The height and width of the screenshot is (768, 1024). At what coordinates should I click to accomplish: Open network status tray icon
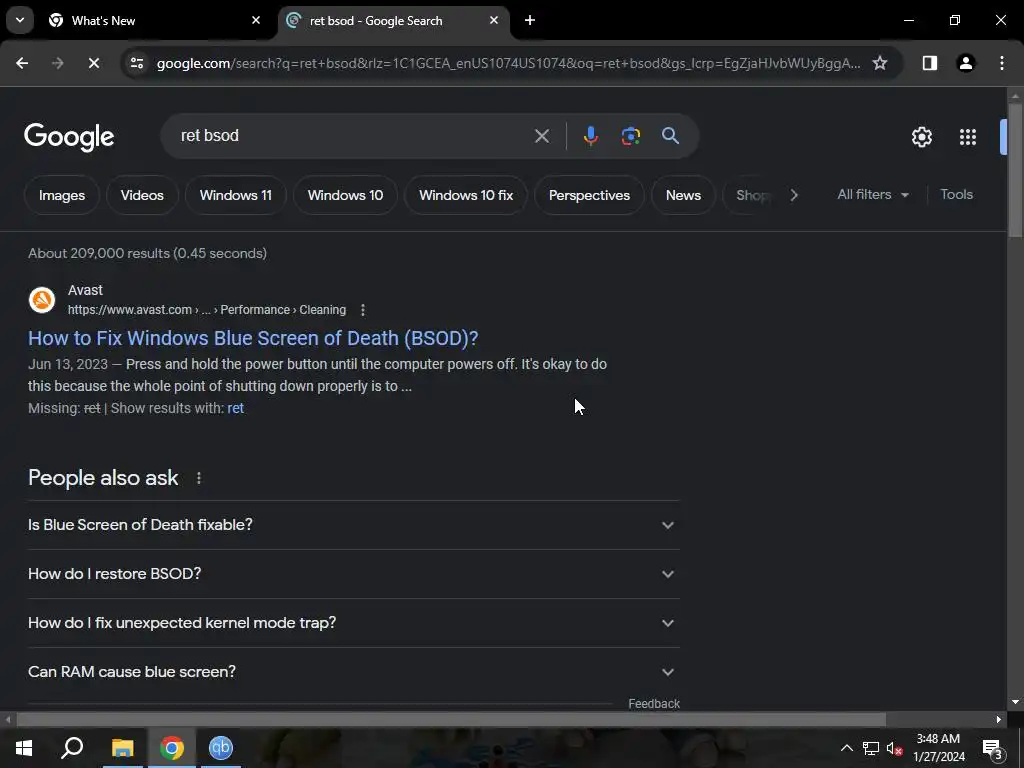[870, 748]
